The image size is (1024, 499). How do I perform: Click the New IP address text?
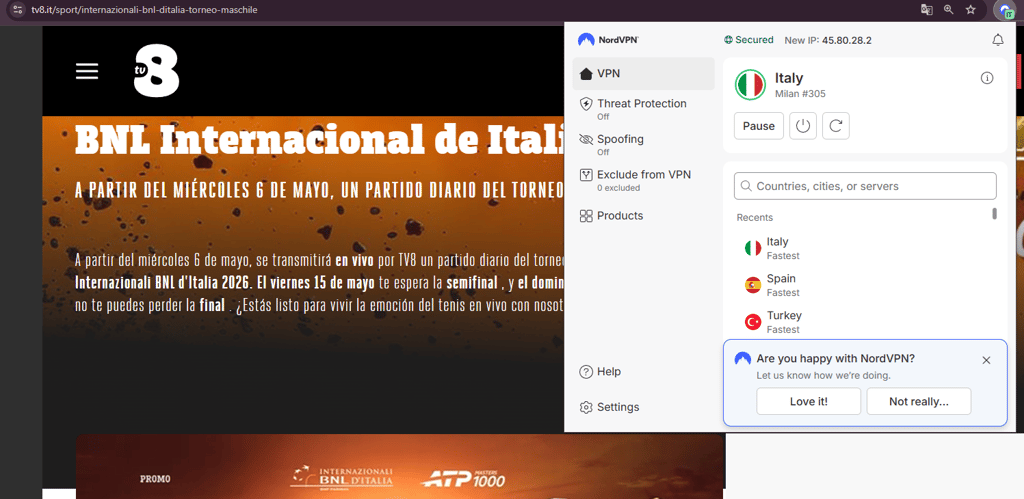828,40
